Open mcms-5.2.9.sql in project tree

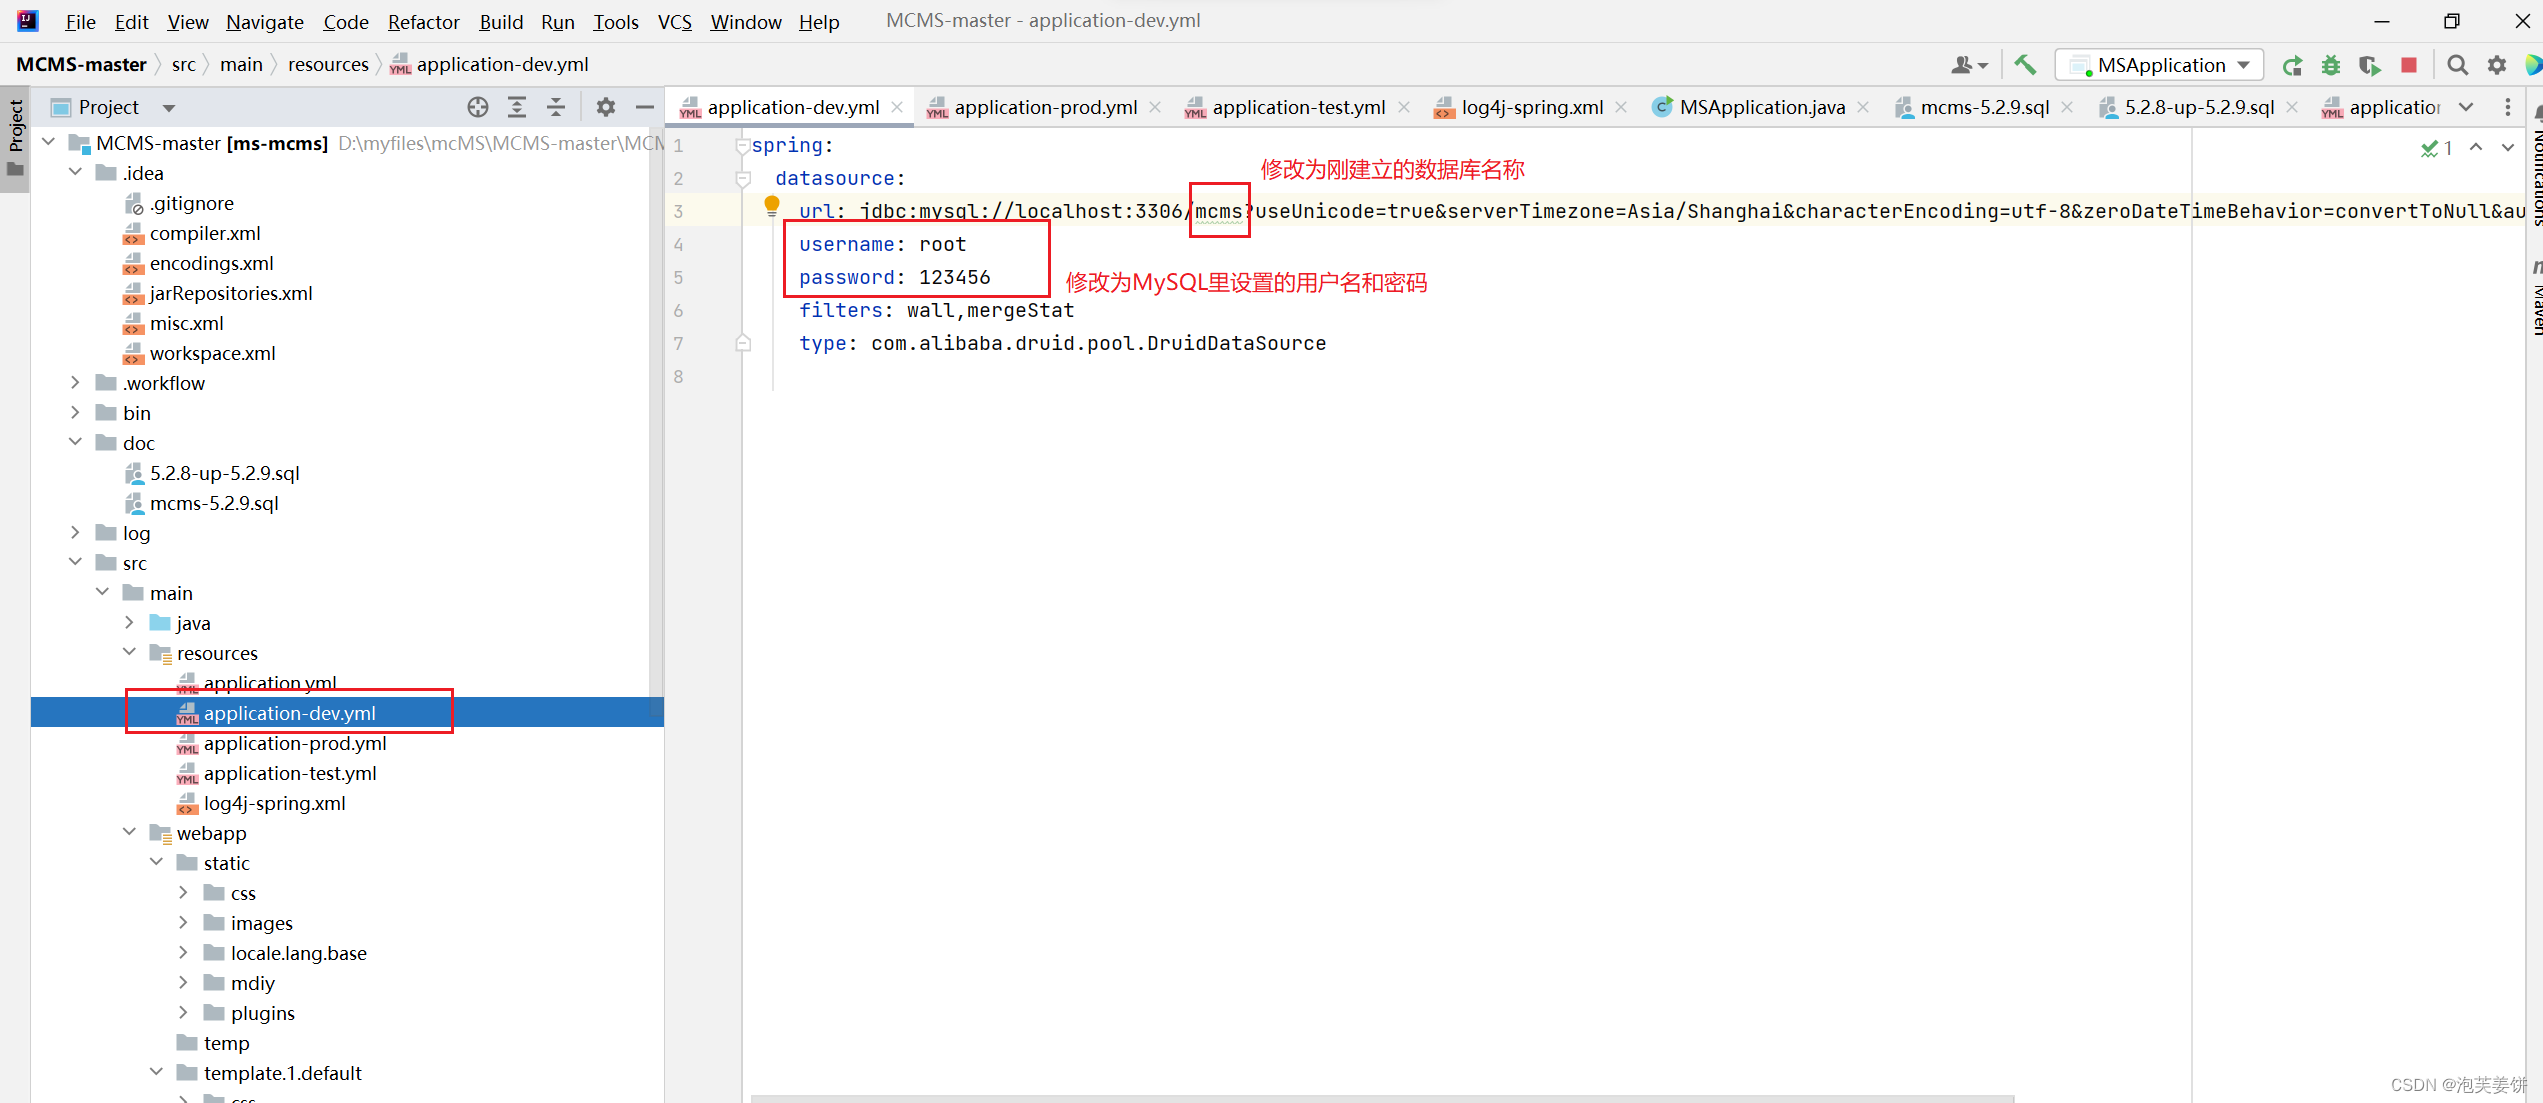pyautogui.click(x=214, y=503)
